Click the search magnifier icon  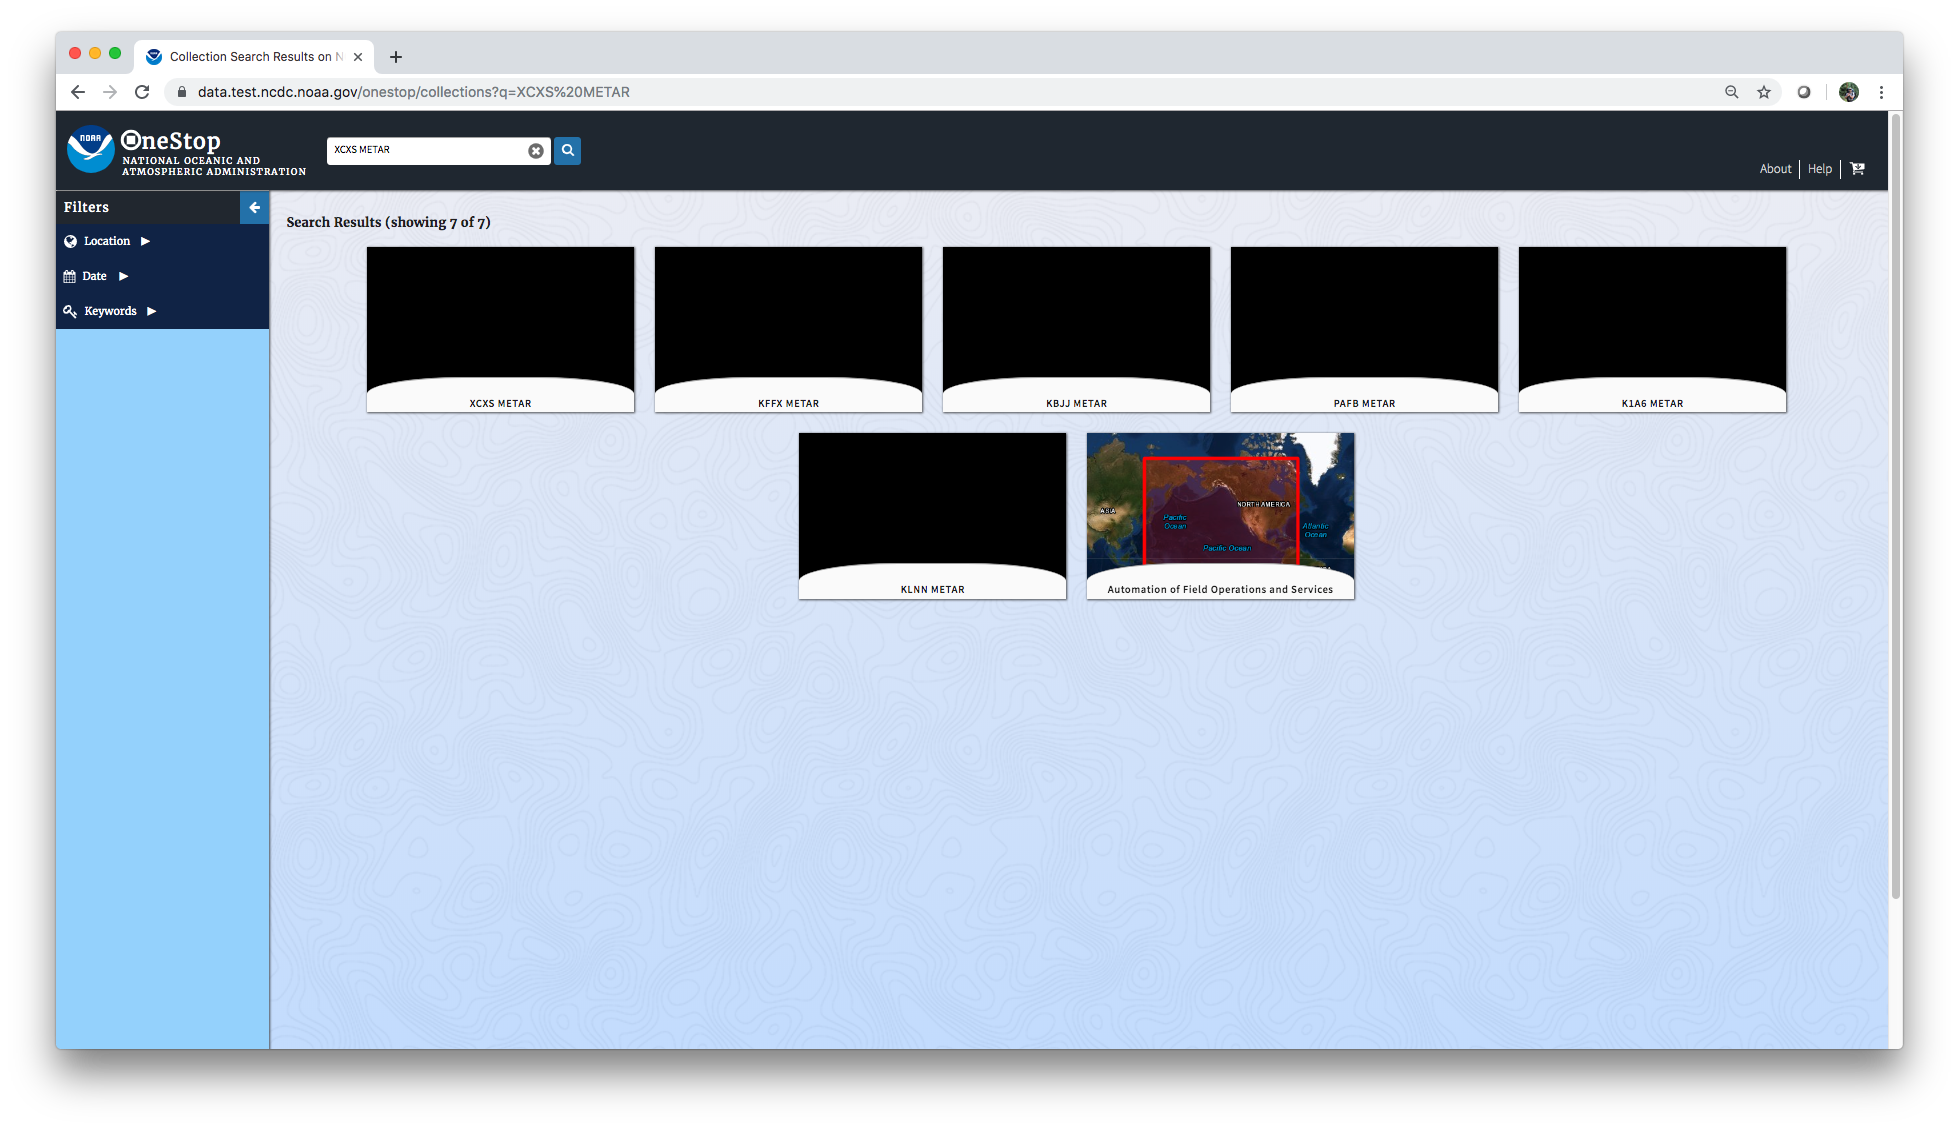pos(567,150)
